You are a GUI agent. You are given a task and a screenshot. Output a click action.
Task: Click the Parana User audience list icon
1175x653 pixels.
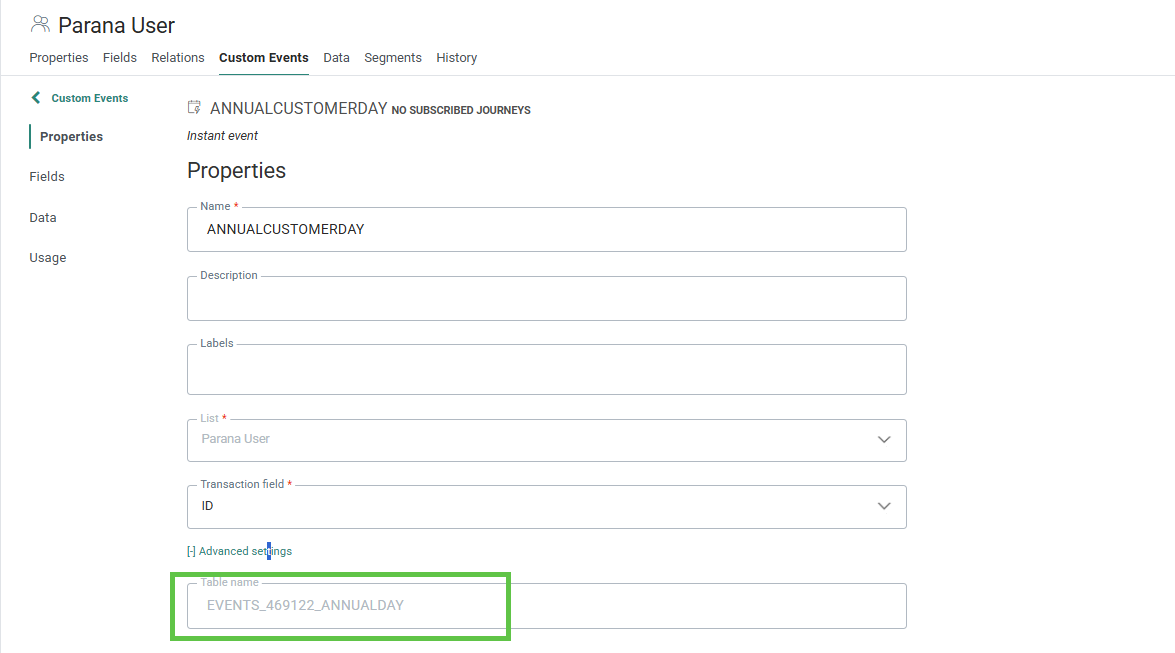40,24
